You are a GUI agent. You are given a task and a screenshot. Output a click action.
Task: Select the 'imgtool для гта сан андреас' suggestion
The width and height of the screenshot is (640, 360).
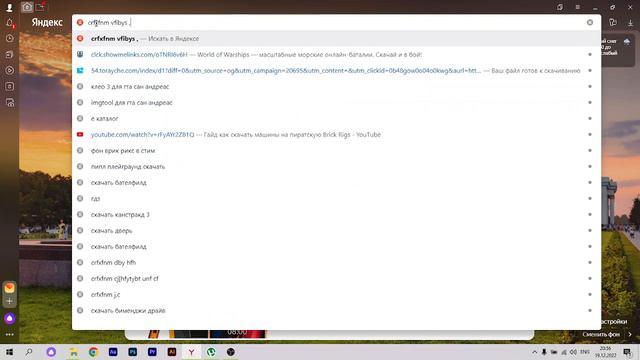[x=336, y=102]
